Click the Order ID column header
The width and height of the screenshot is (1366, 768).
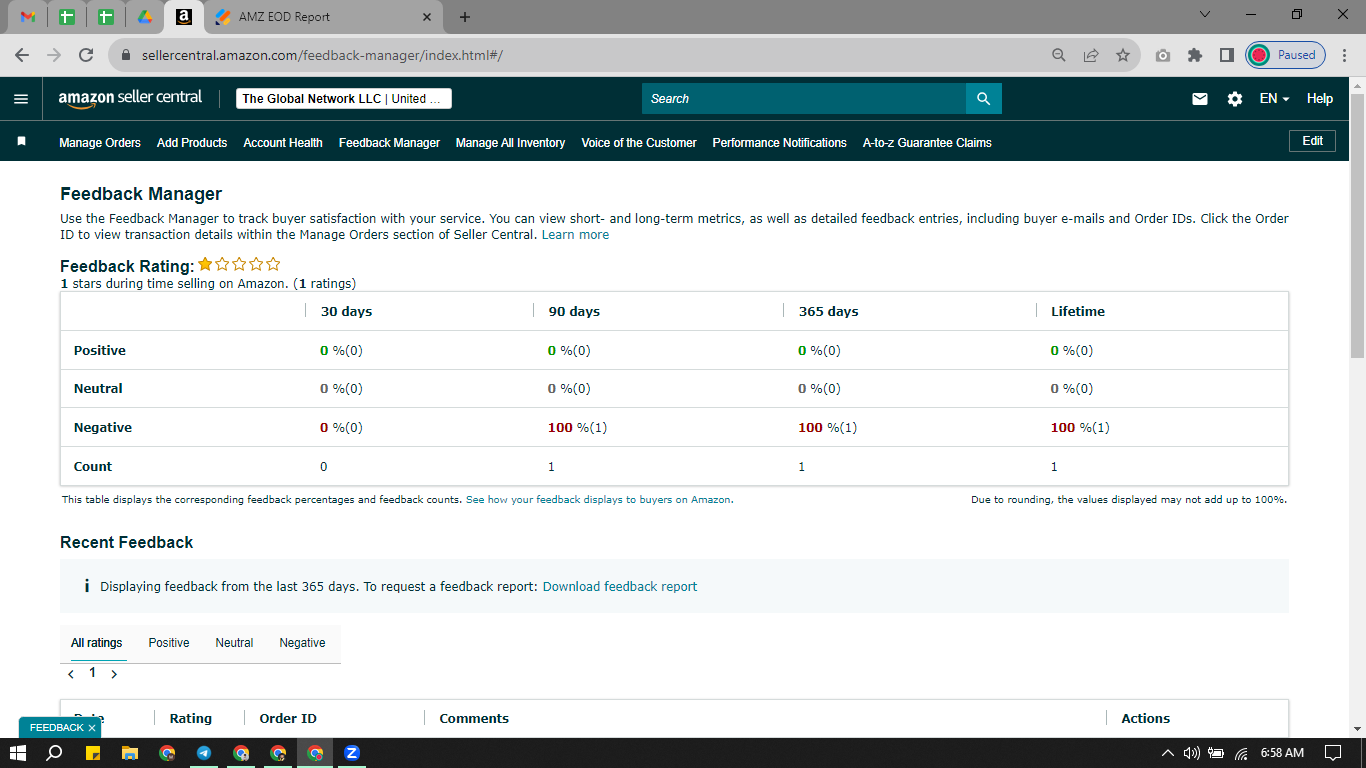(288, 719)
